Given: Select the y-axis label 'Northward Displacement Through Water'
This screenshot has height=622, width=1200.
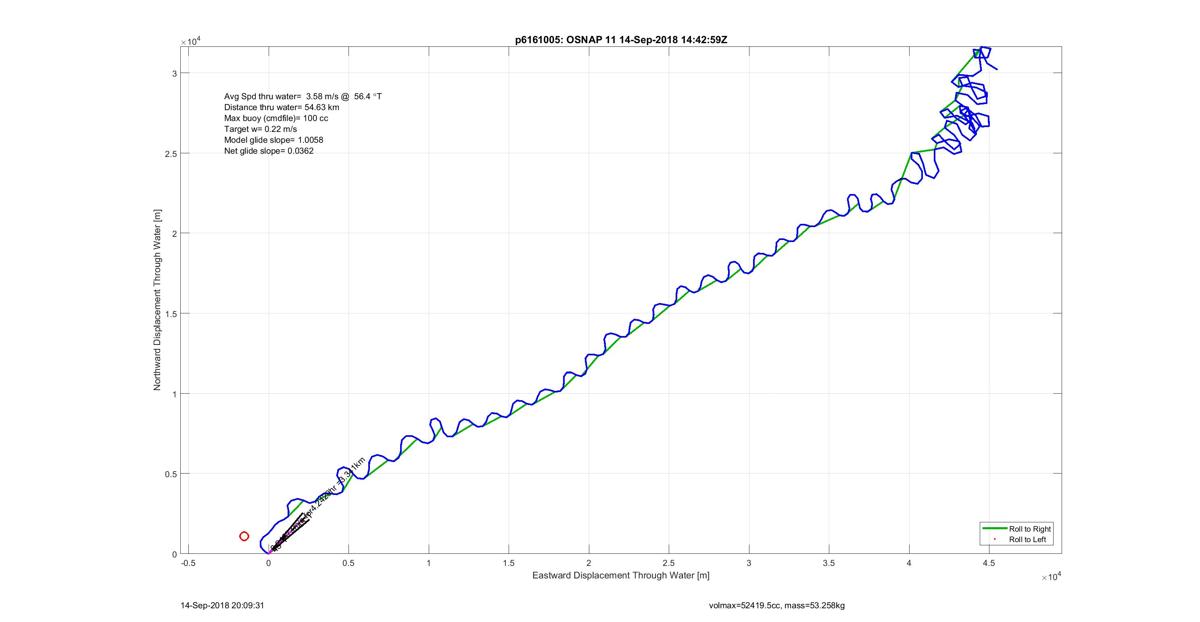Looking at the screenshot, I should 158,300.
